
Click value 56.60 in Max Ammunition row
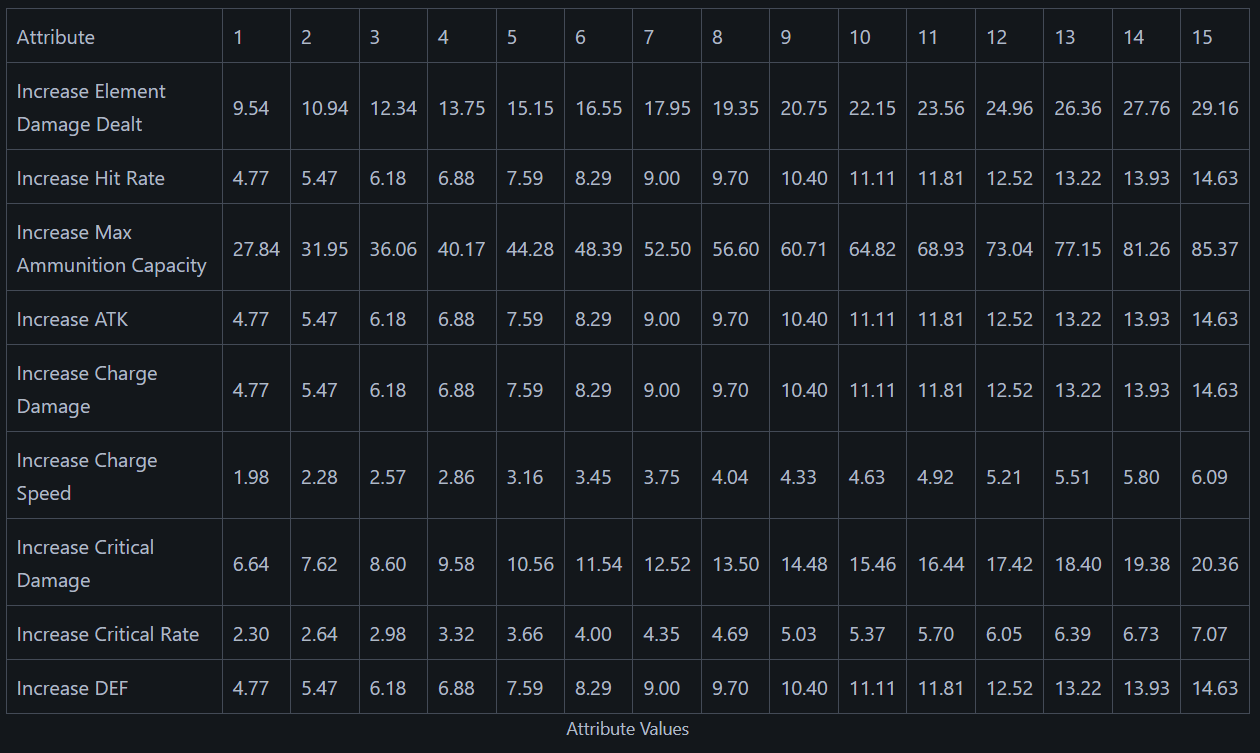pyautogui.click(x=736, y=249)
